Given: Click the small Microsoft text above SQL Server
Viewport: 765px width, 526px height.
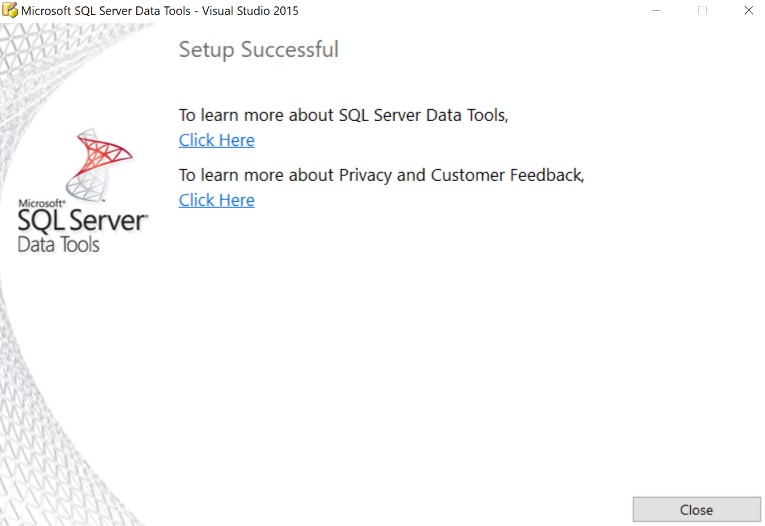Looking at the screenshot, I should [x=38, y=202].
